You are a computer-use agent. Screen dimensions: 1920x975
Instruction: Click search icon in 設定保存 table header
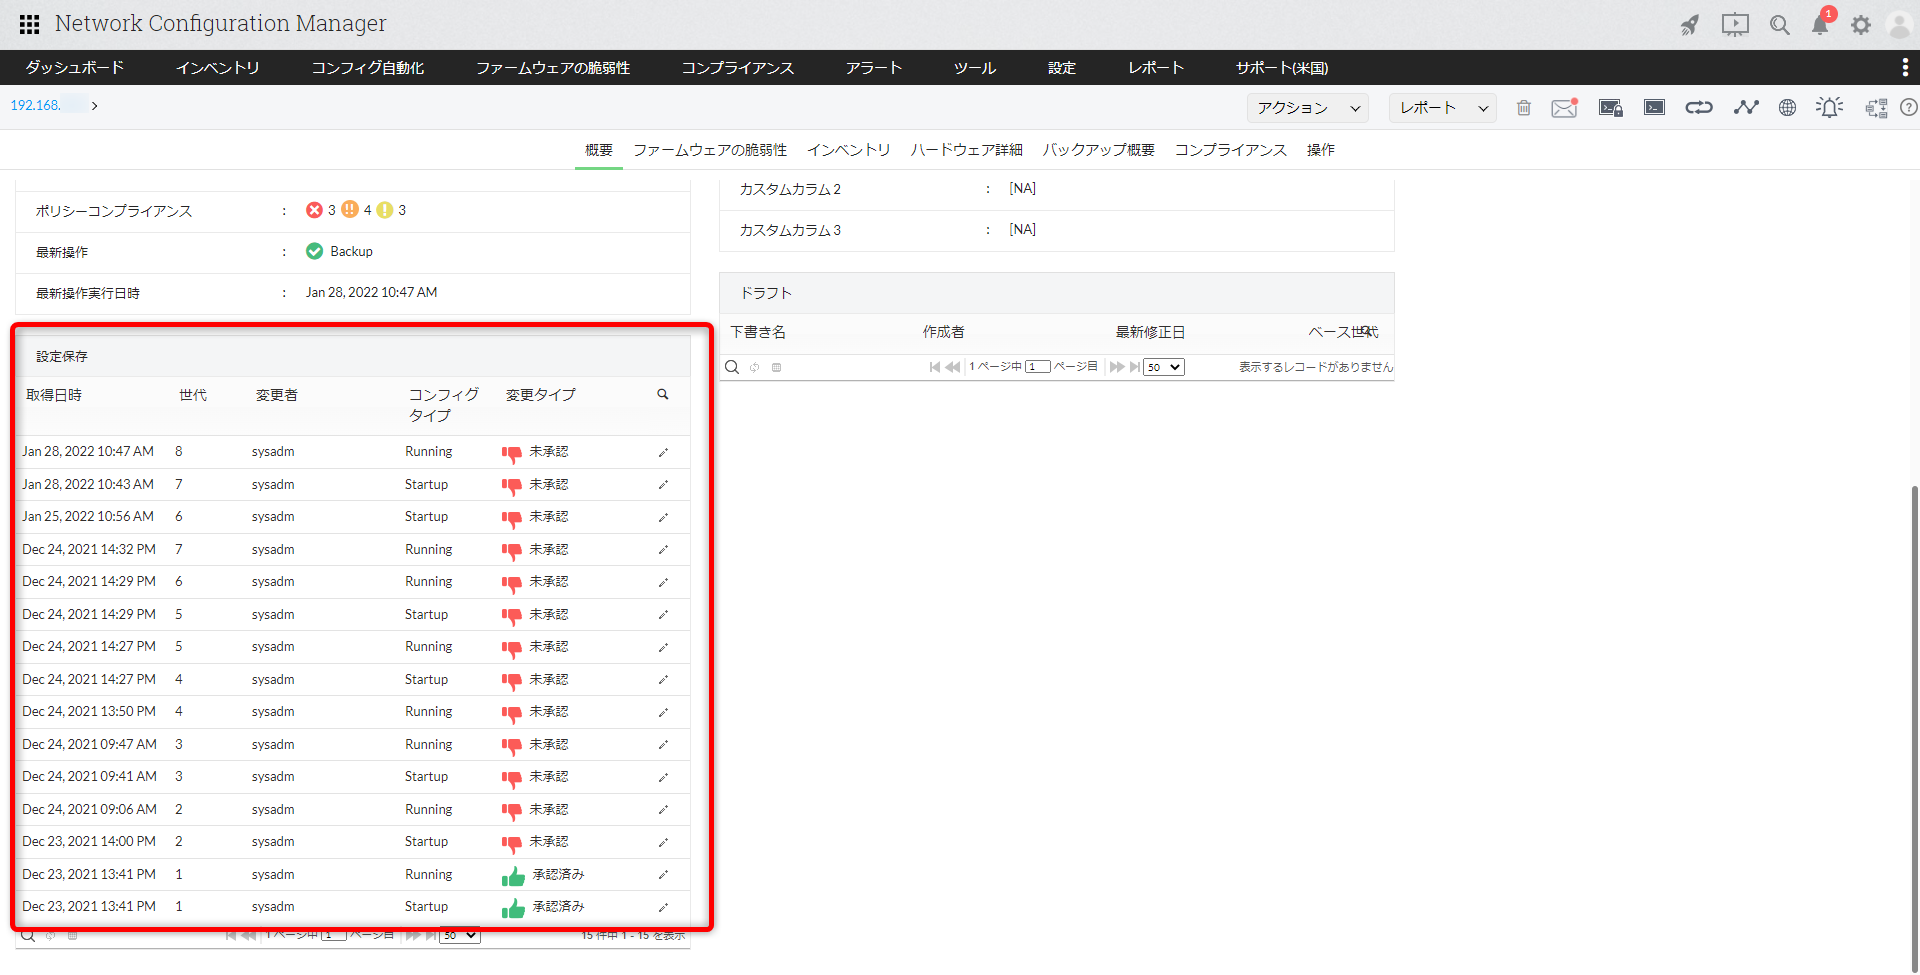(663, 395)
